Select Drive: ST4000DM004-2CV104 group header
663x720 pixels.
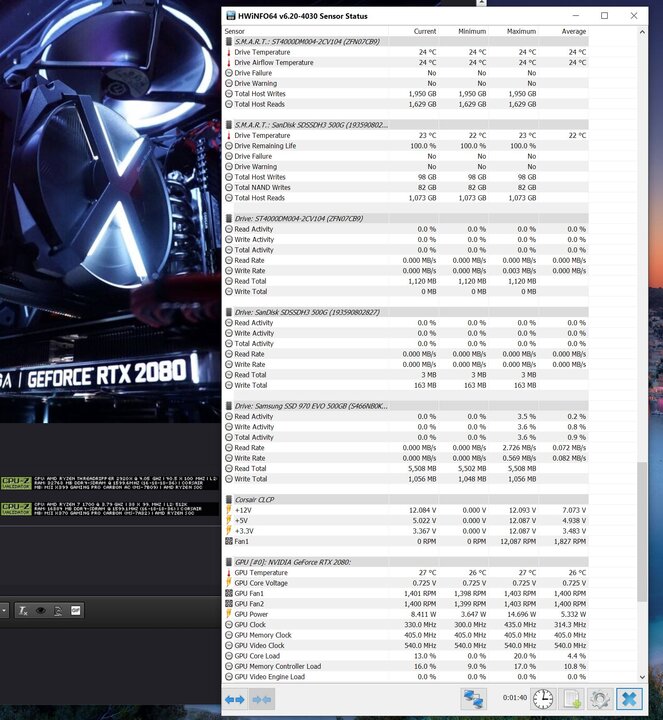(406, 219)
